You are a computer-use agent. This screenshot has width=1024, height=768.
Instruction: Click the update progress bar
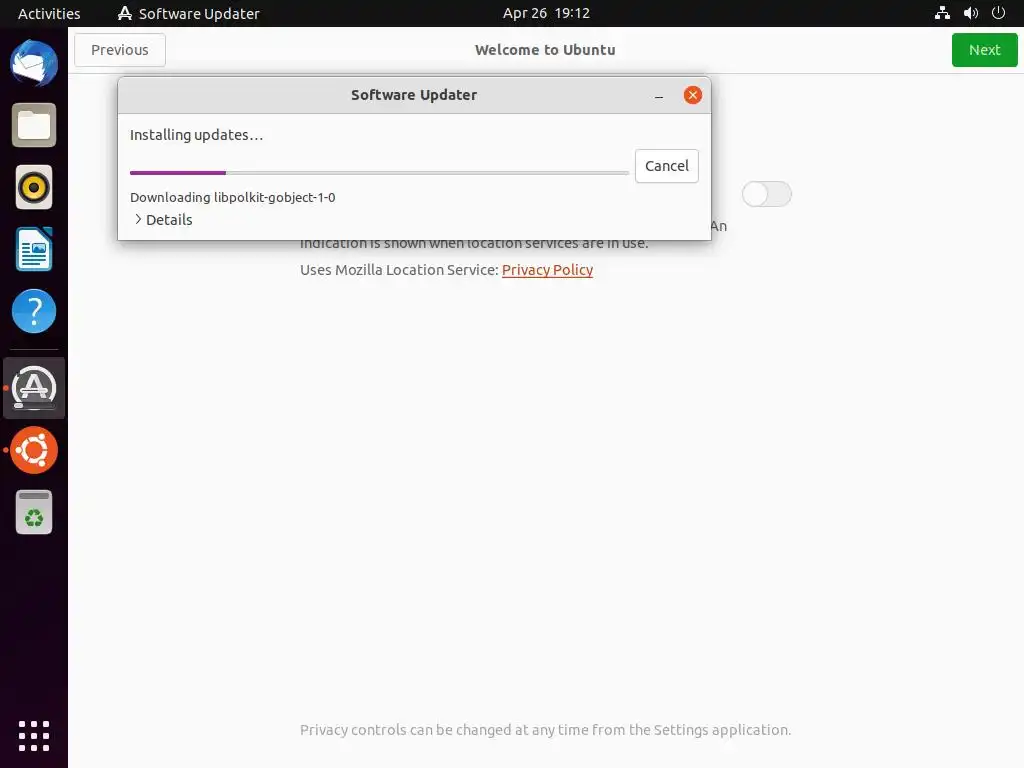pyautogui.click(x=379, y=173)
